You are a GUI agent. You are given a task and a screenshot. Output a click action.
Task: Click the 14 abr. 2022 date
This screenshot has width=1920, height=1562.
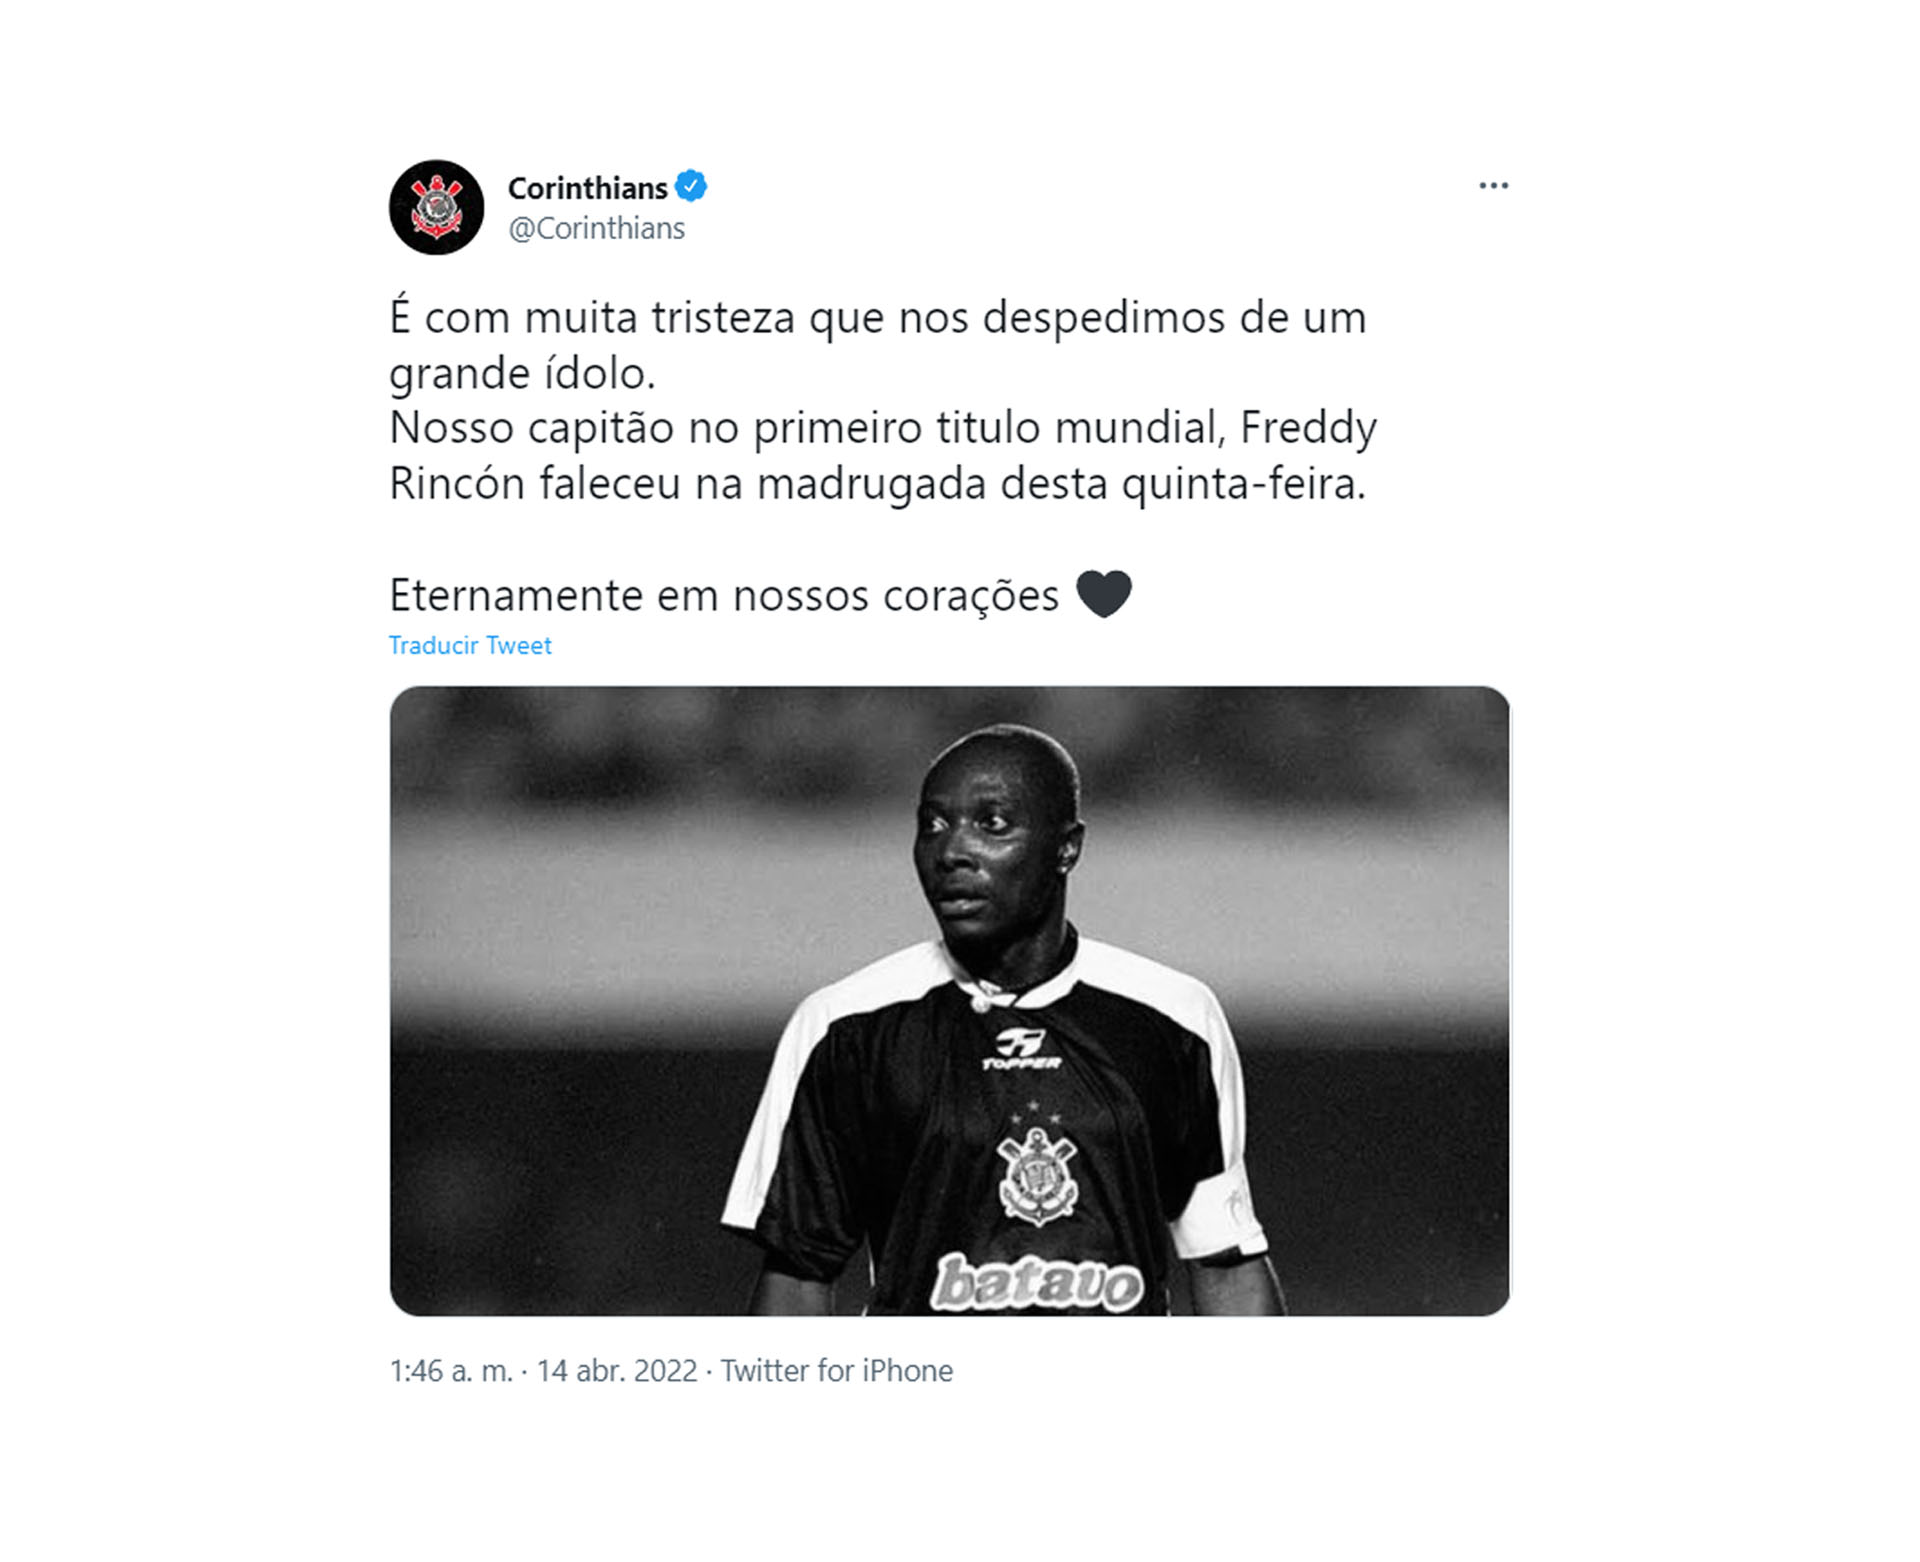point(617,1370)
